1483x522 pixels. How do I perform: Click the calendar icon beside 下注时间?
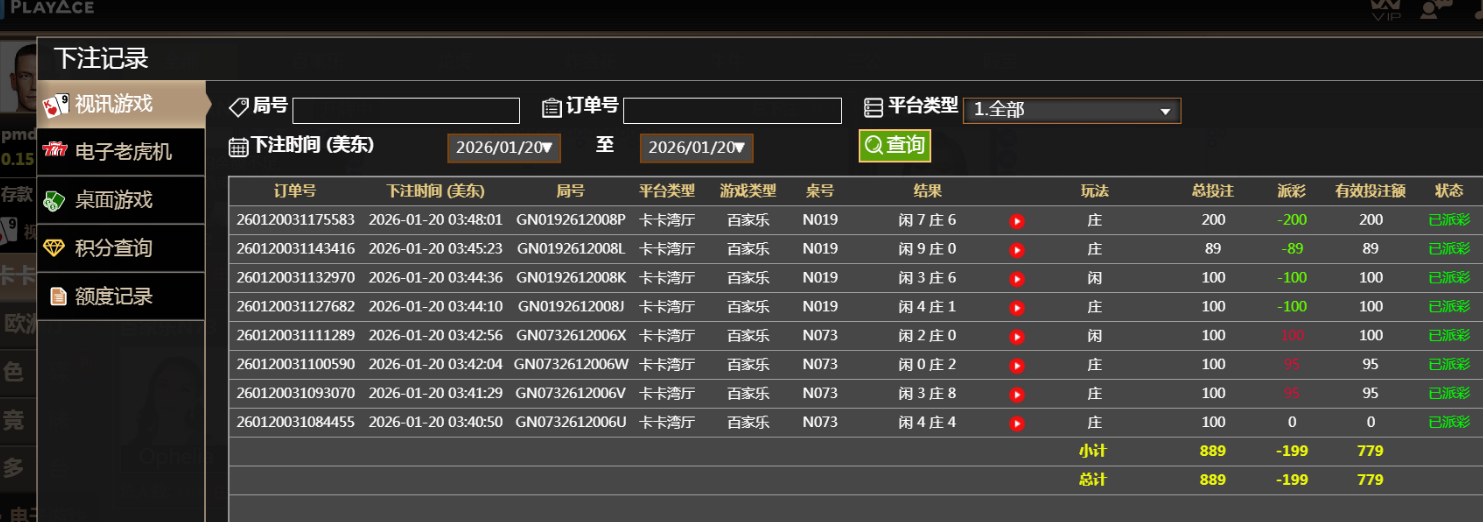pos(238,147)
